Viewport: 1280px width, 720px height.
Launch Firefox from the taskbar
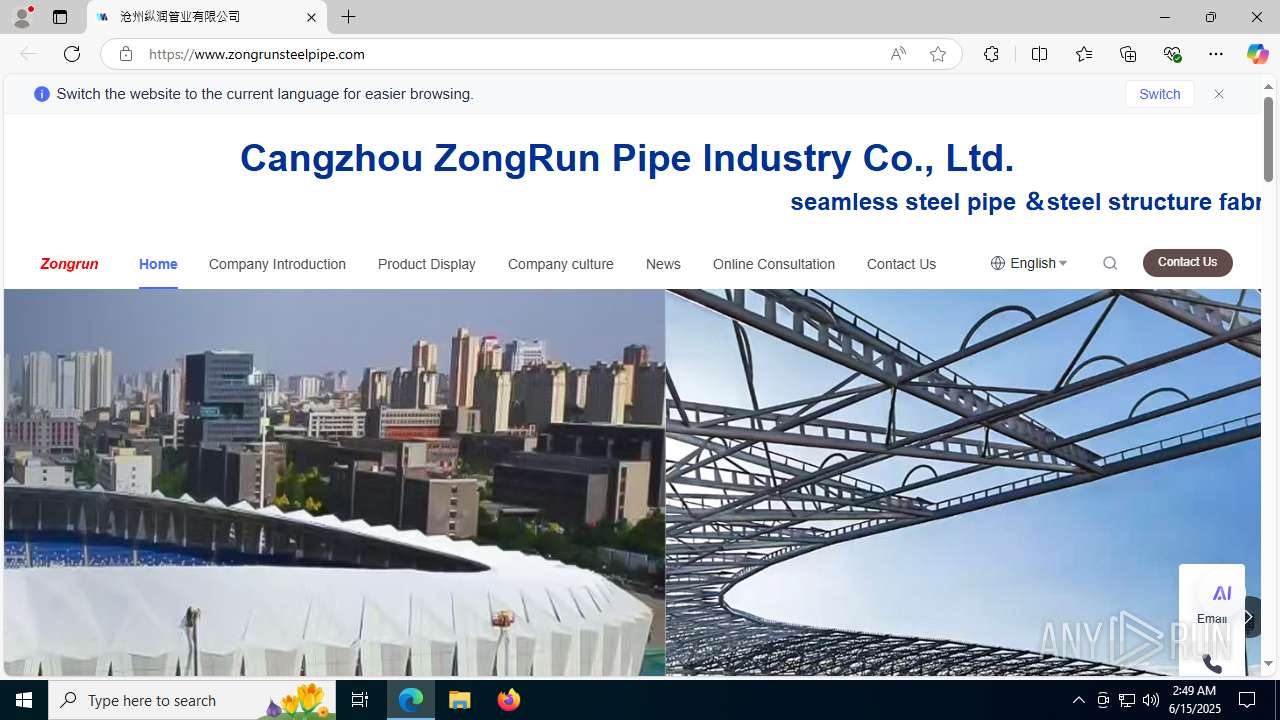tap(508, 700)
